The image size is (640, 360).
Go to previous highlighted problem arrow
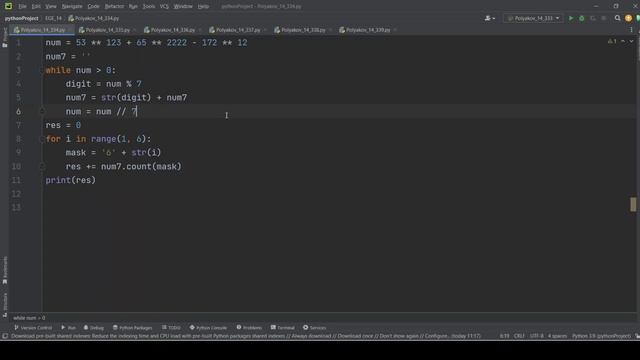click(623, 41)
